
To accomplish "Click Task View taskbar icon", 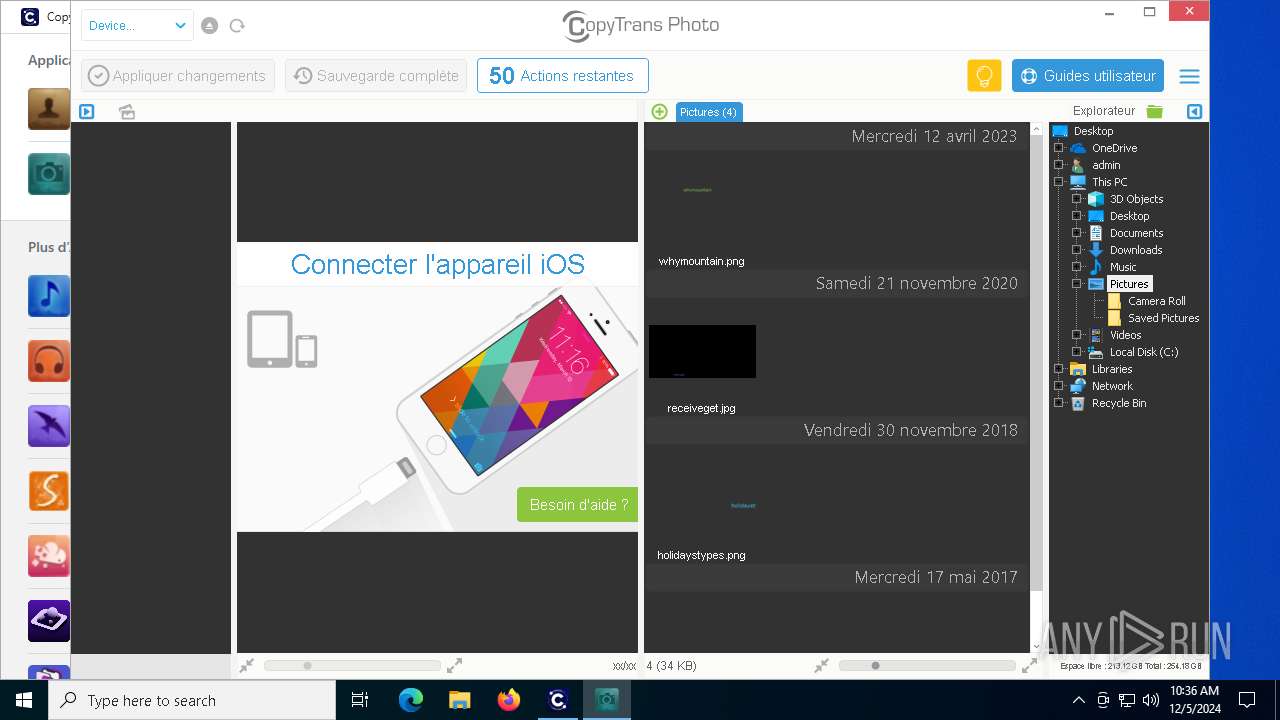I will pos(360,700).
